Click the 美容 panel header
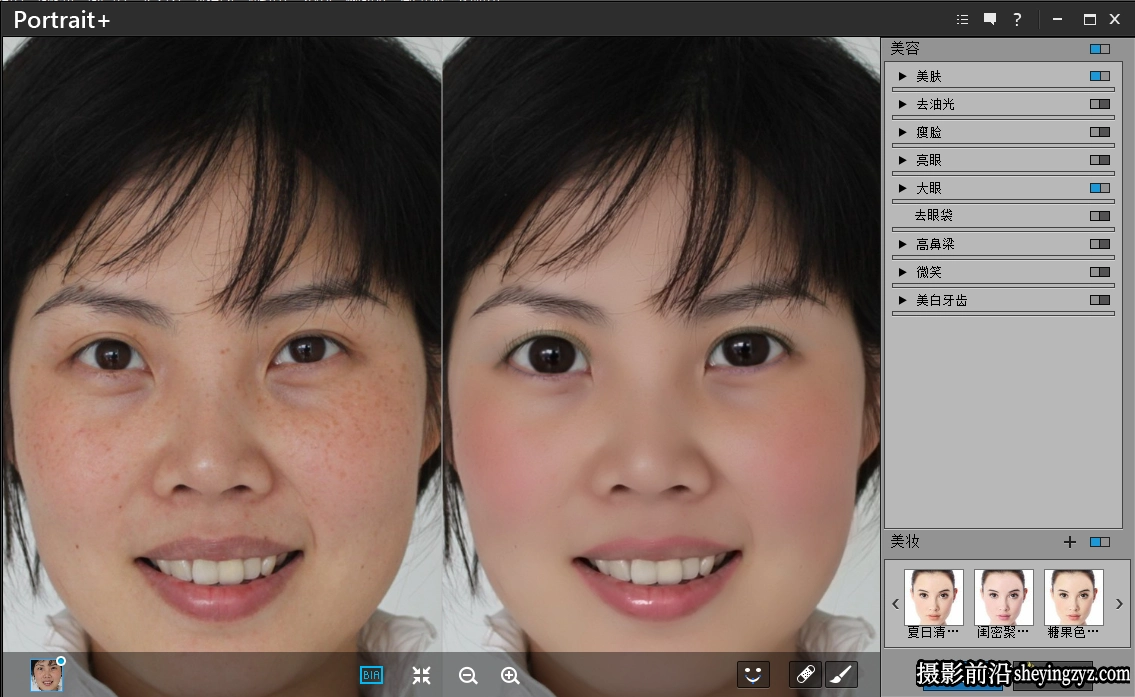The width and height of the screenshot is (1135, 697). 905,48
